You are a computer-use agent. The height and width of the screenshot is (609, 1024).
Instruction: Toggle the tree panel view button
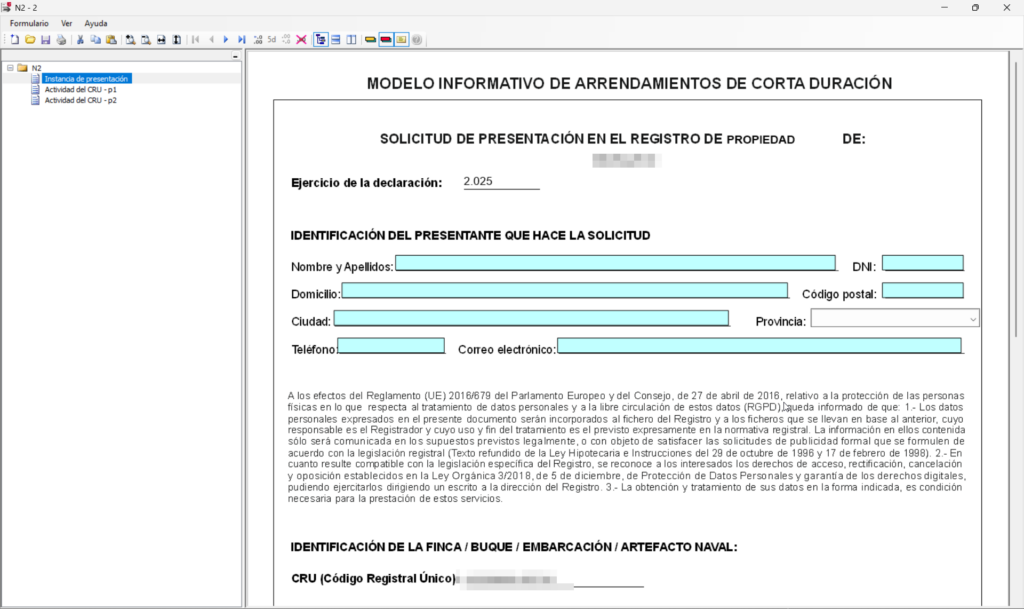[x=320, y=40]
